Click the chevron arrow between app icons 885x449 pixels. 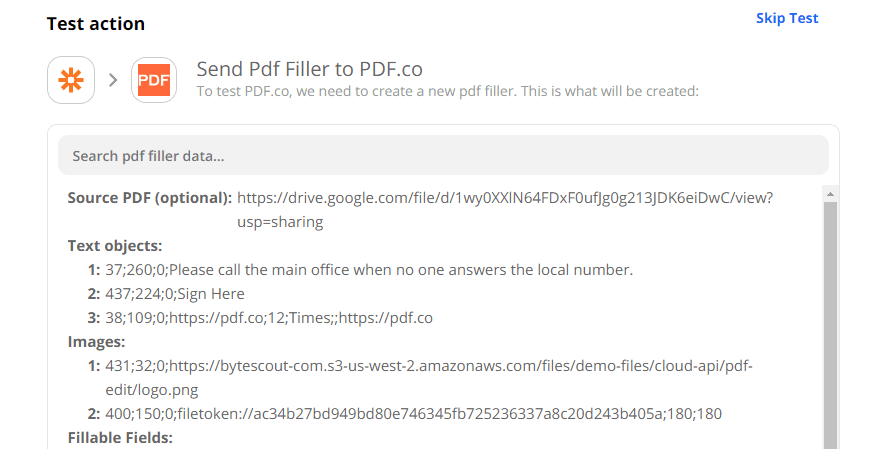(x=113, y=80)
